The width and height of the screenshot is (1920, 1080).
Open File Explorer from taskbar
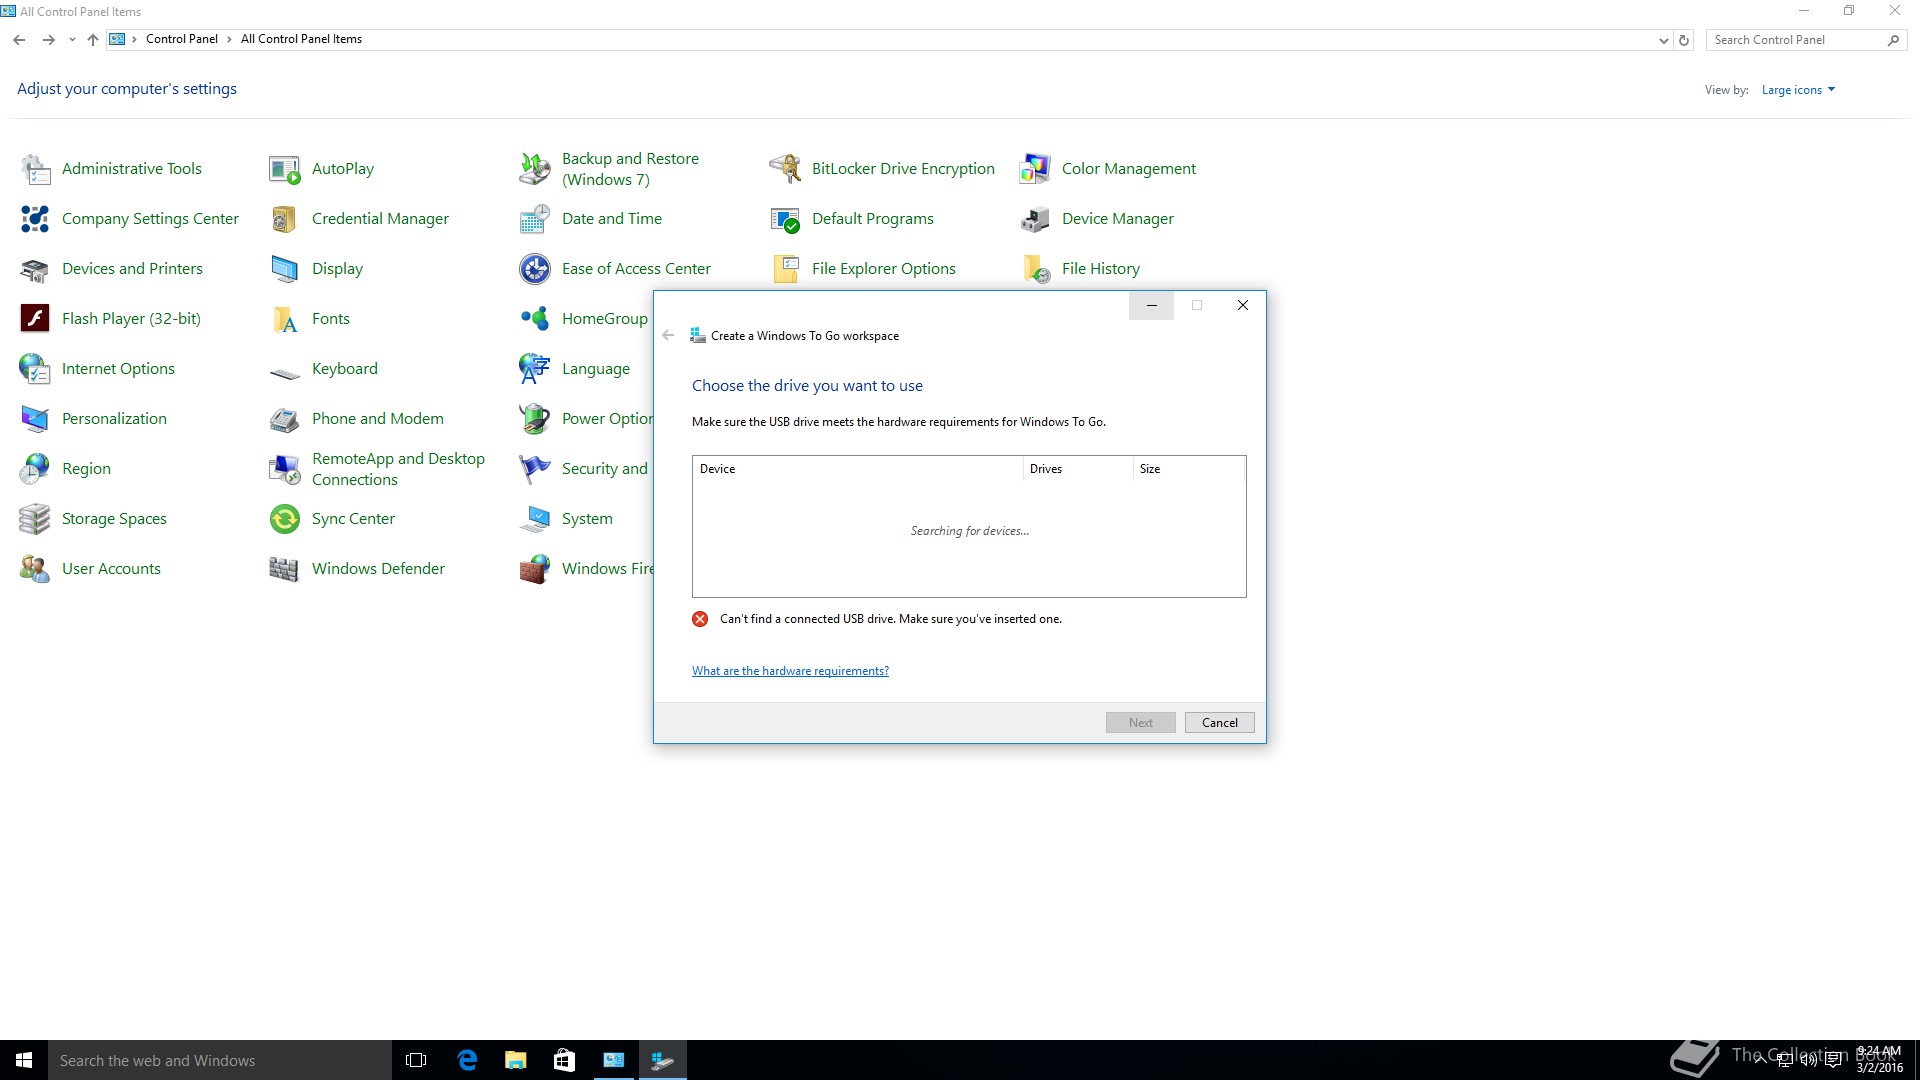[515, 1060]
